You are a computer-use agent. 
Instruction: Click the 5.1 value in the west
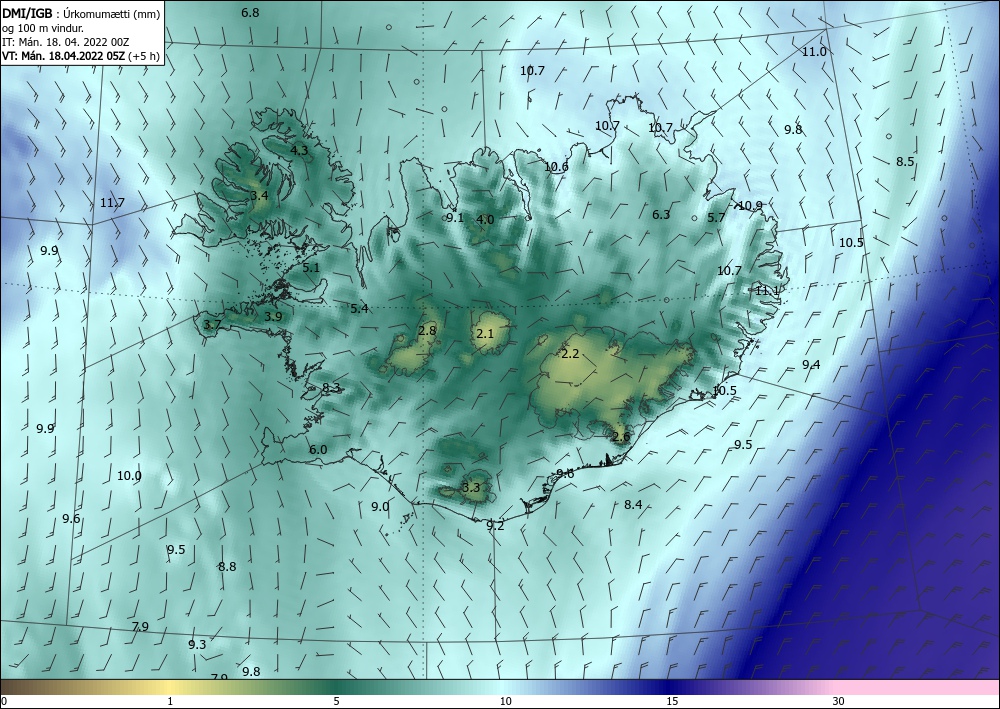point(311,268)
